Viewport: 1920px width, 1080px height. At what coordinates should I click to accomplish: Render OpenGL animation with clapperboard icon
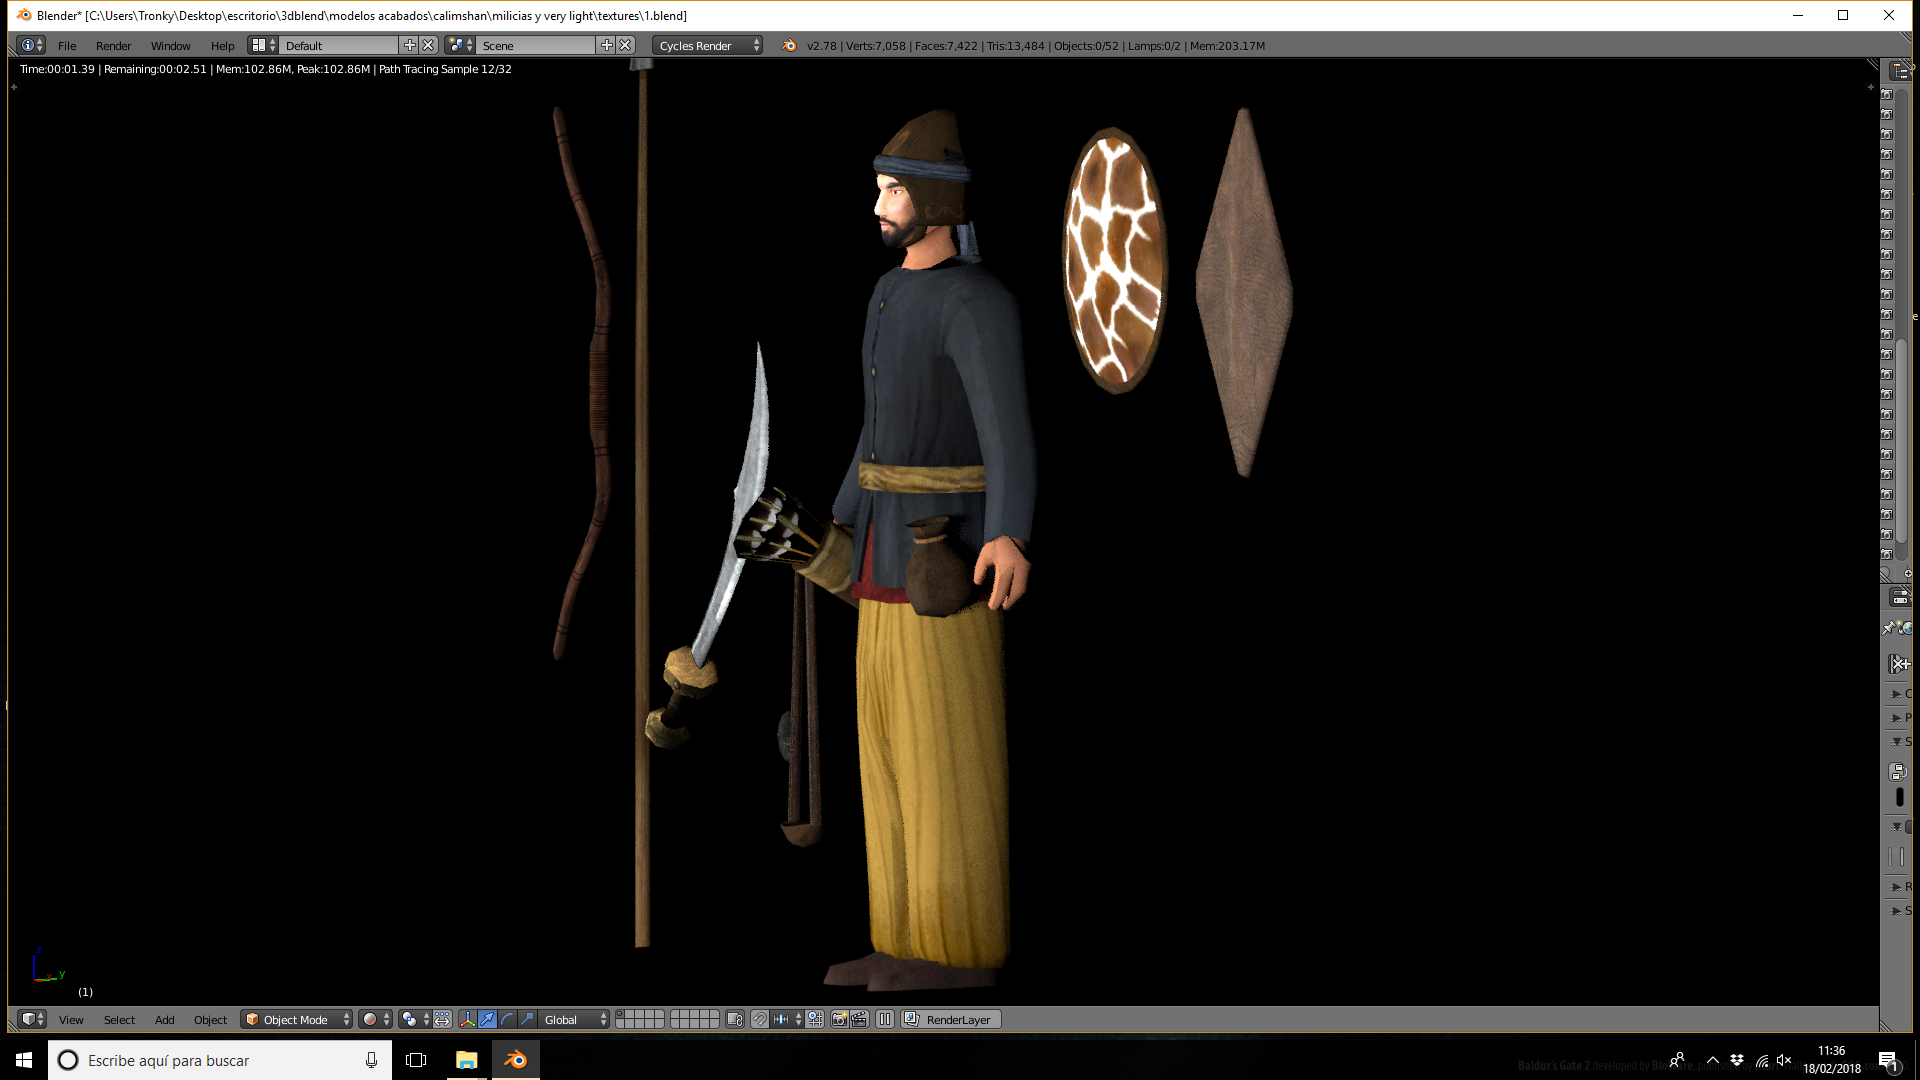click(858, 1019)
